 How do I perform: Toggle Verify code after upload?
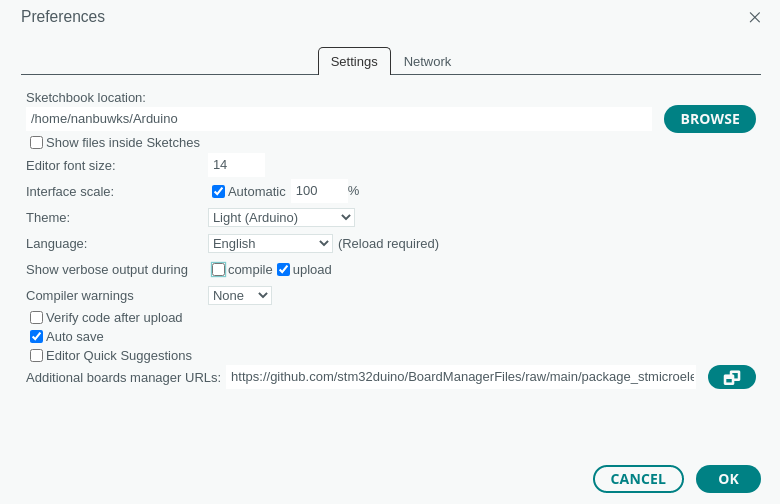[37, 317]
